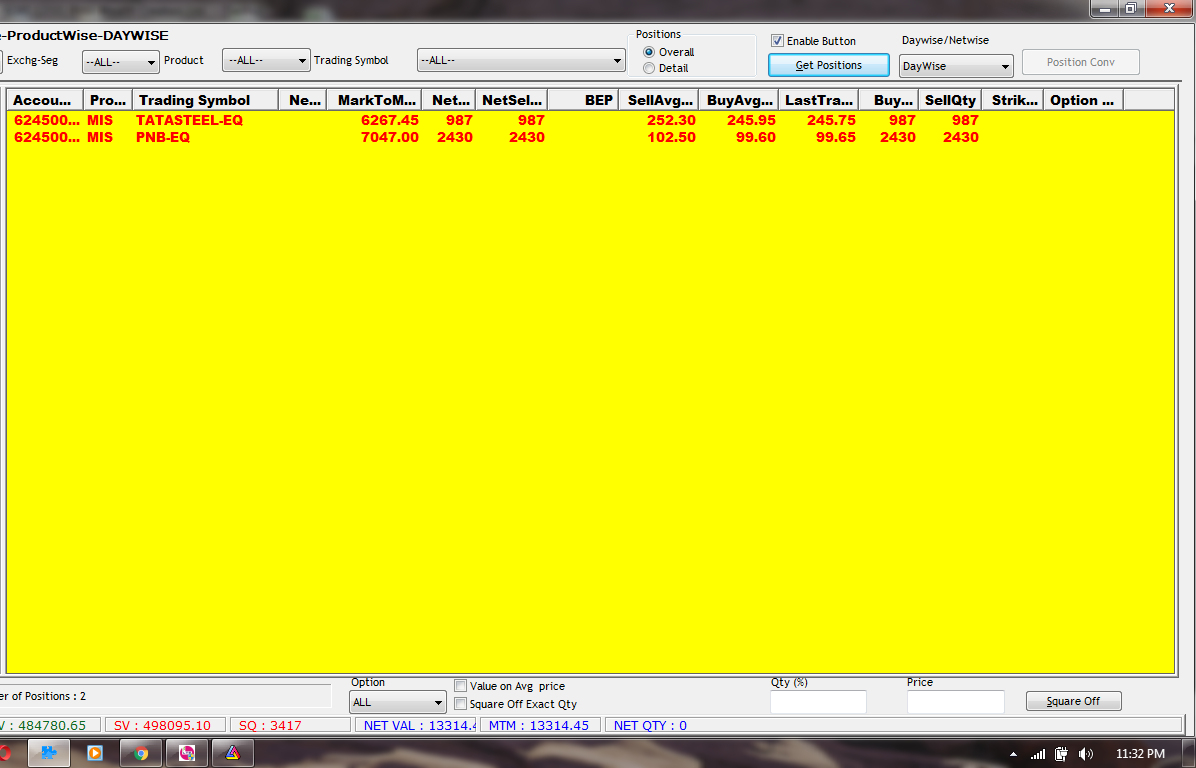This screenshot has width=1196, height=768.
Task: Click buy average value 99.60
Action: coord(755,137)
